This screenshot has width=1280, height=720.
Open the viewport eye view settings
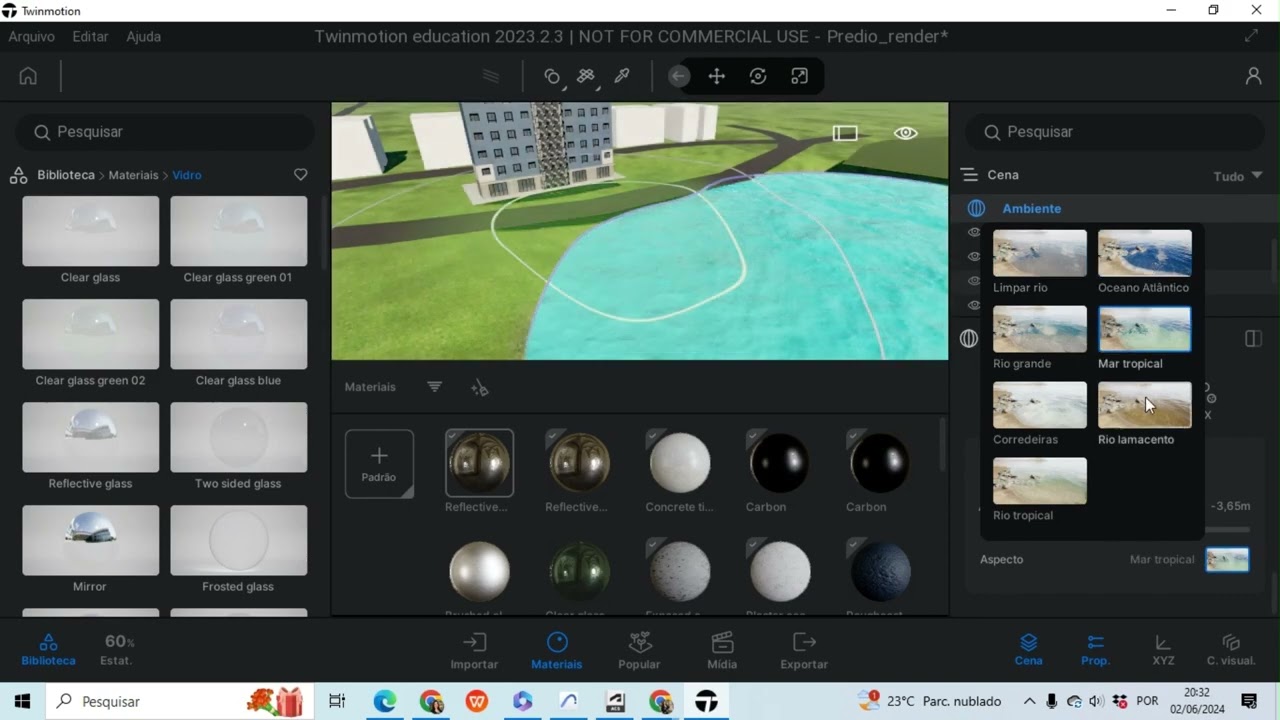pos(906,133)
